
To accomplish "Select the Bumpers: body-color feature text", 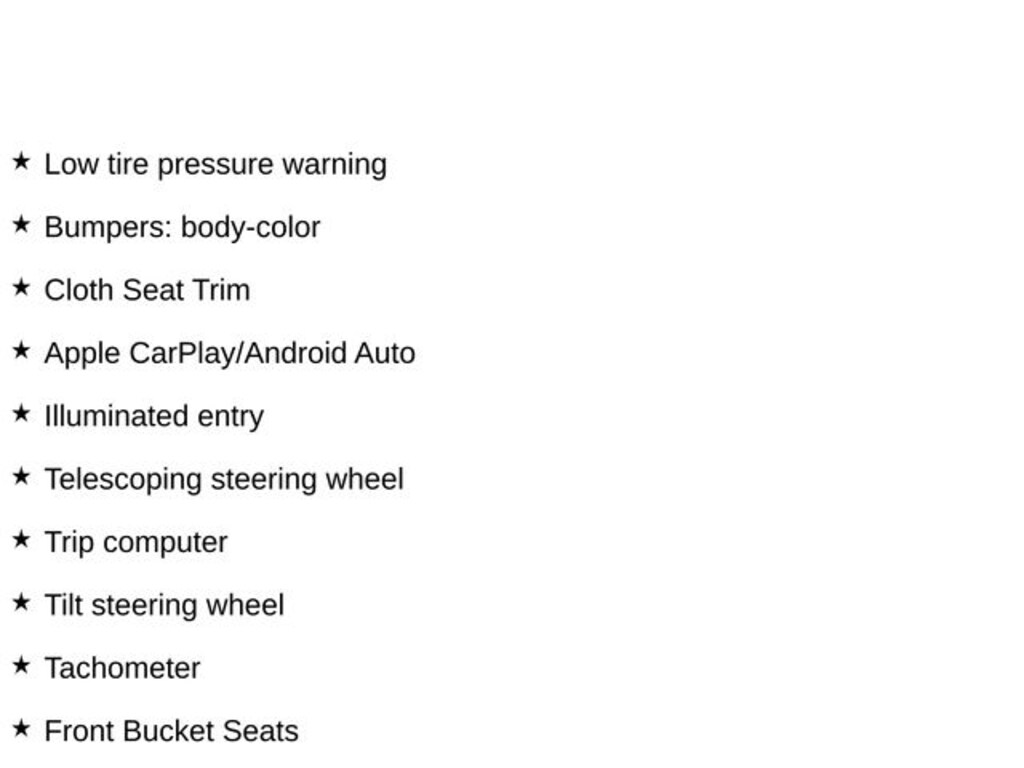I will [182, 227].
